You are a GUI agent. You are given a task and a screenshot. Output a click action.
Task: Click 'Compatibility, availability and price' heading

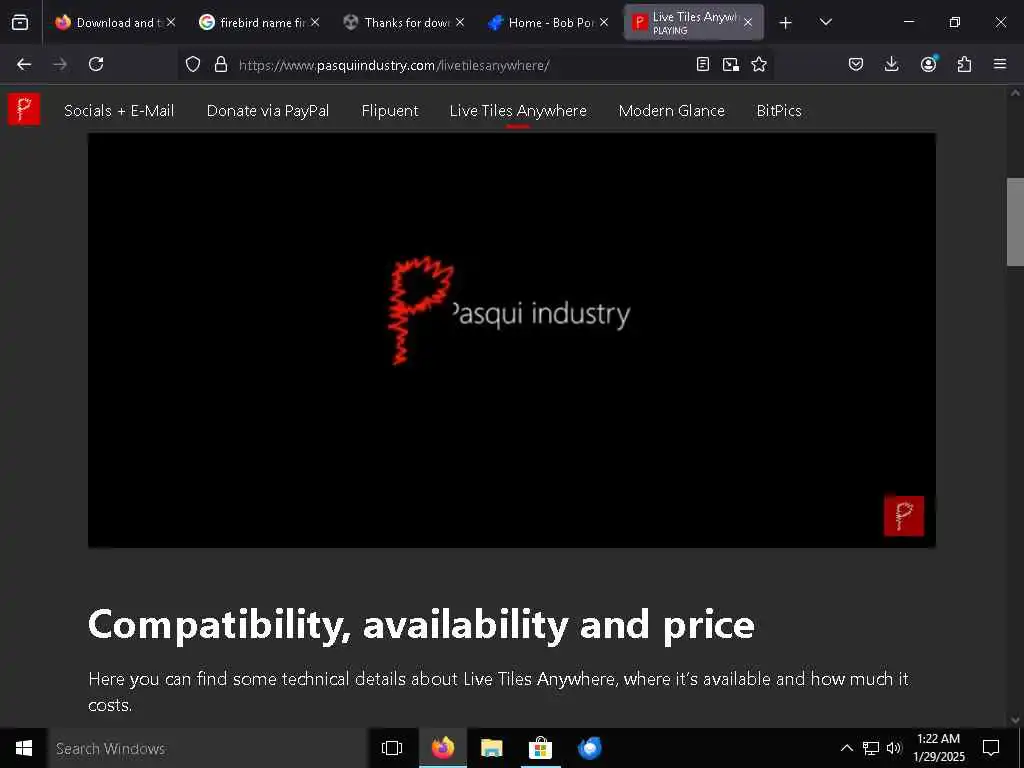(421, 625)
